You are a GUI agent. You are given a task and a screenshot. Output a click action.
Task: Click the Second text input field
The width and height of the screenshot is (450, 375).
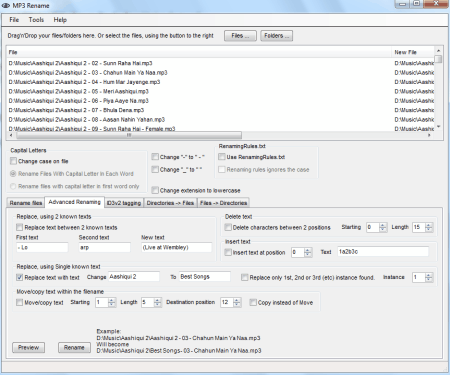click(104, 247)
